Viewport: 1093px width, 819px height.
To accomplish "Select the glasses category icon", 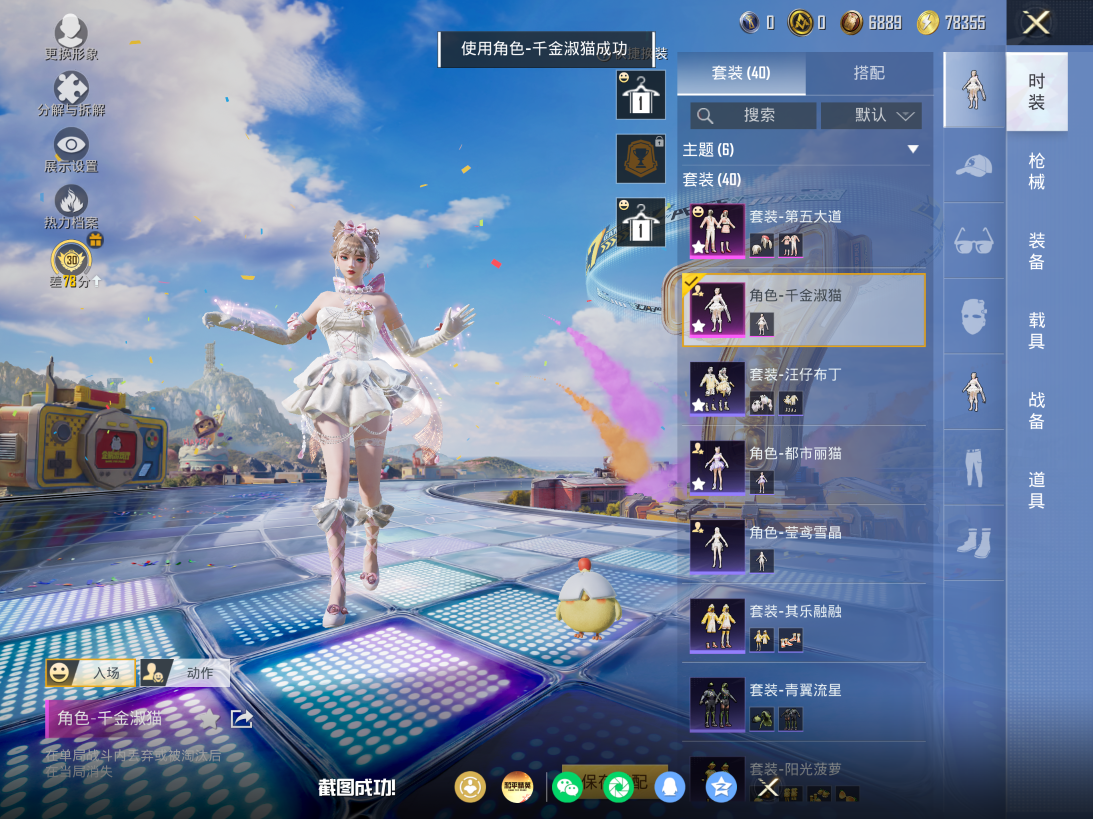I will [x=974, y=241].
